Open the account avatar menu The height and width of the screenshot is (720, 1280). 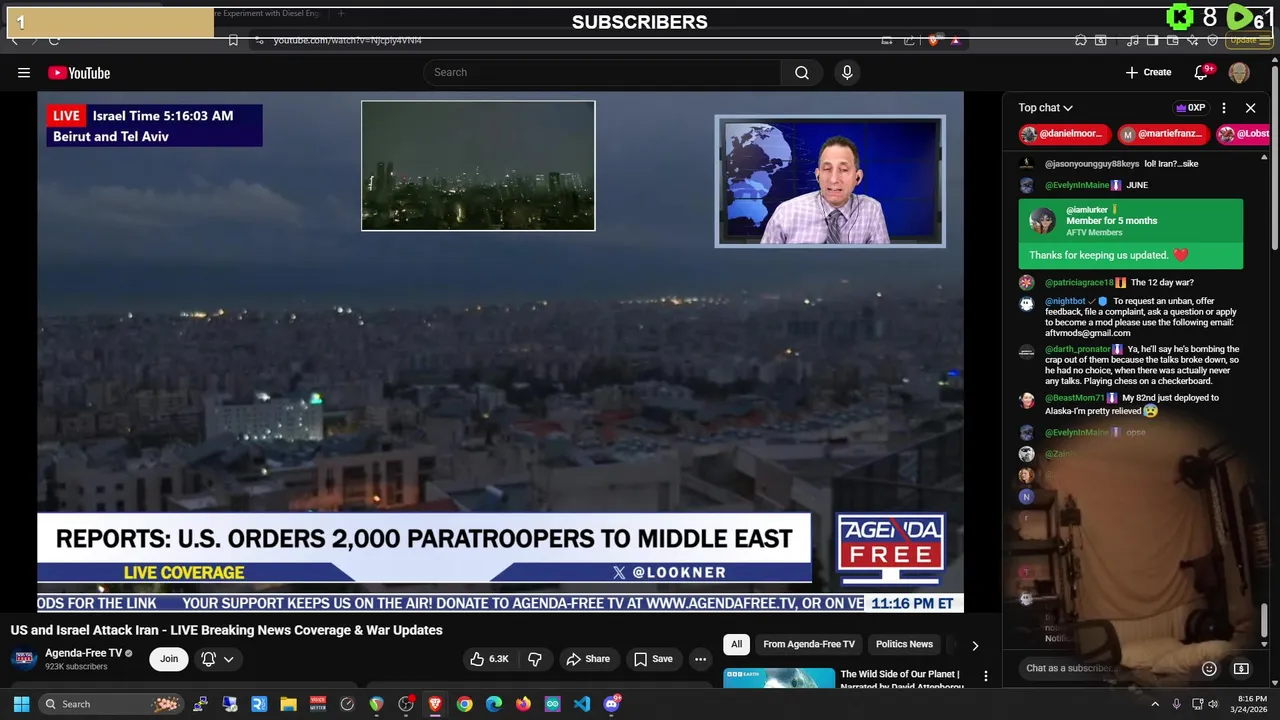pos(1239,72)
